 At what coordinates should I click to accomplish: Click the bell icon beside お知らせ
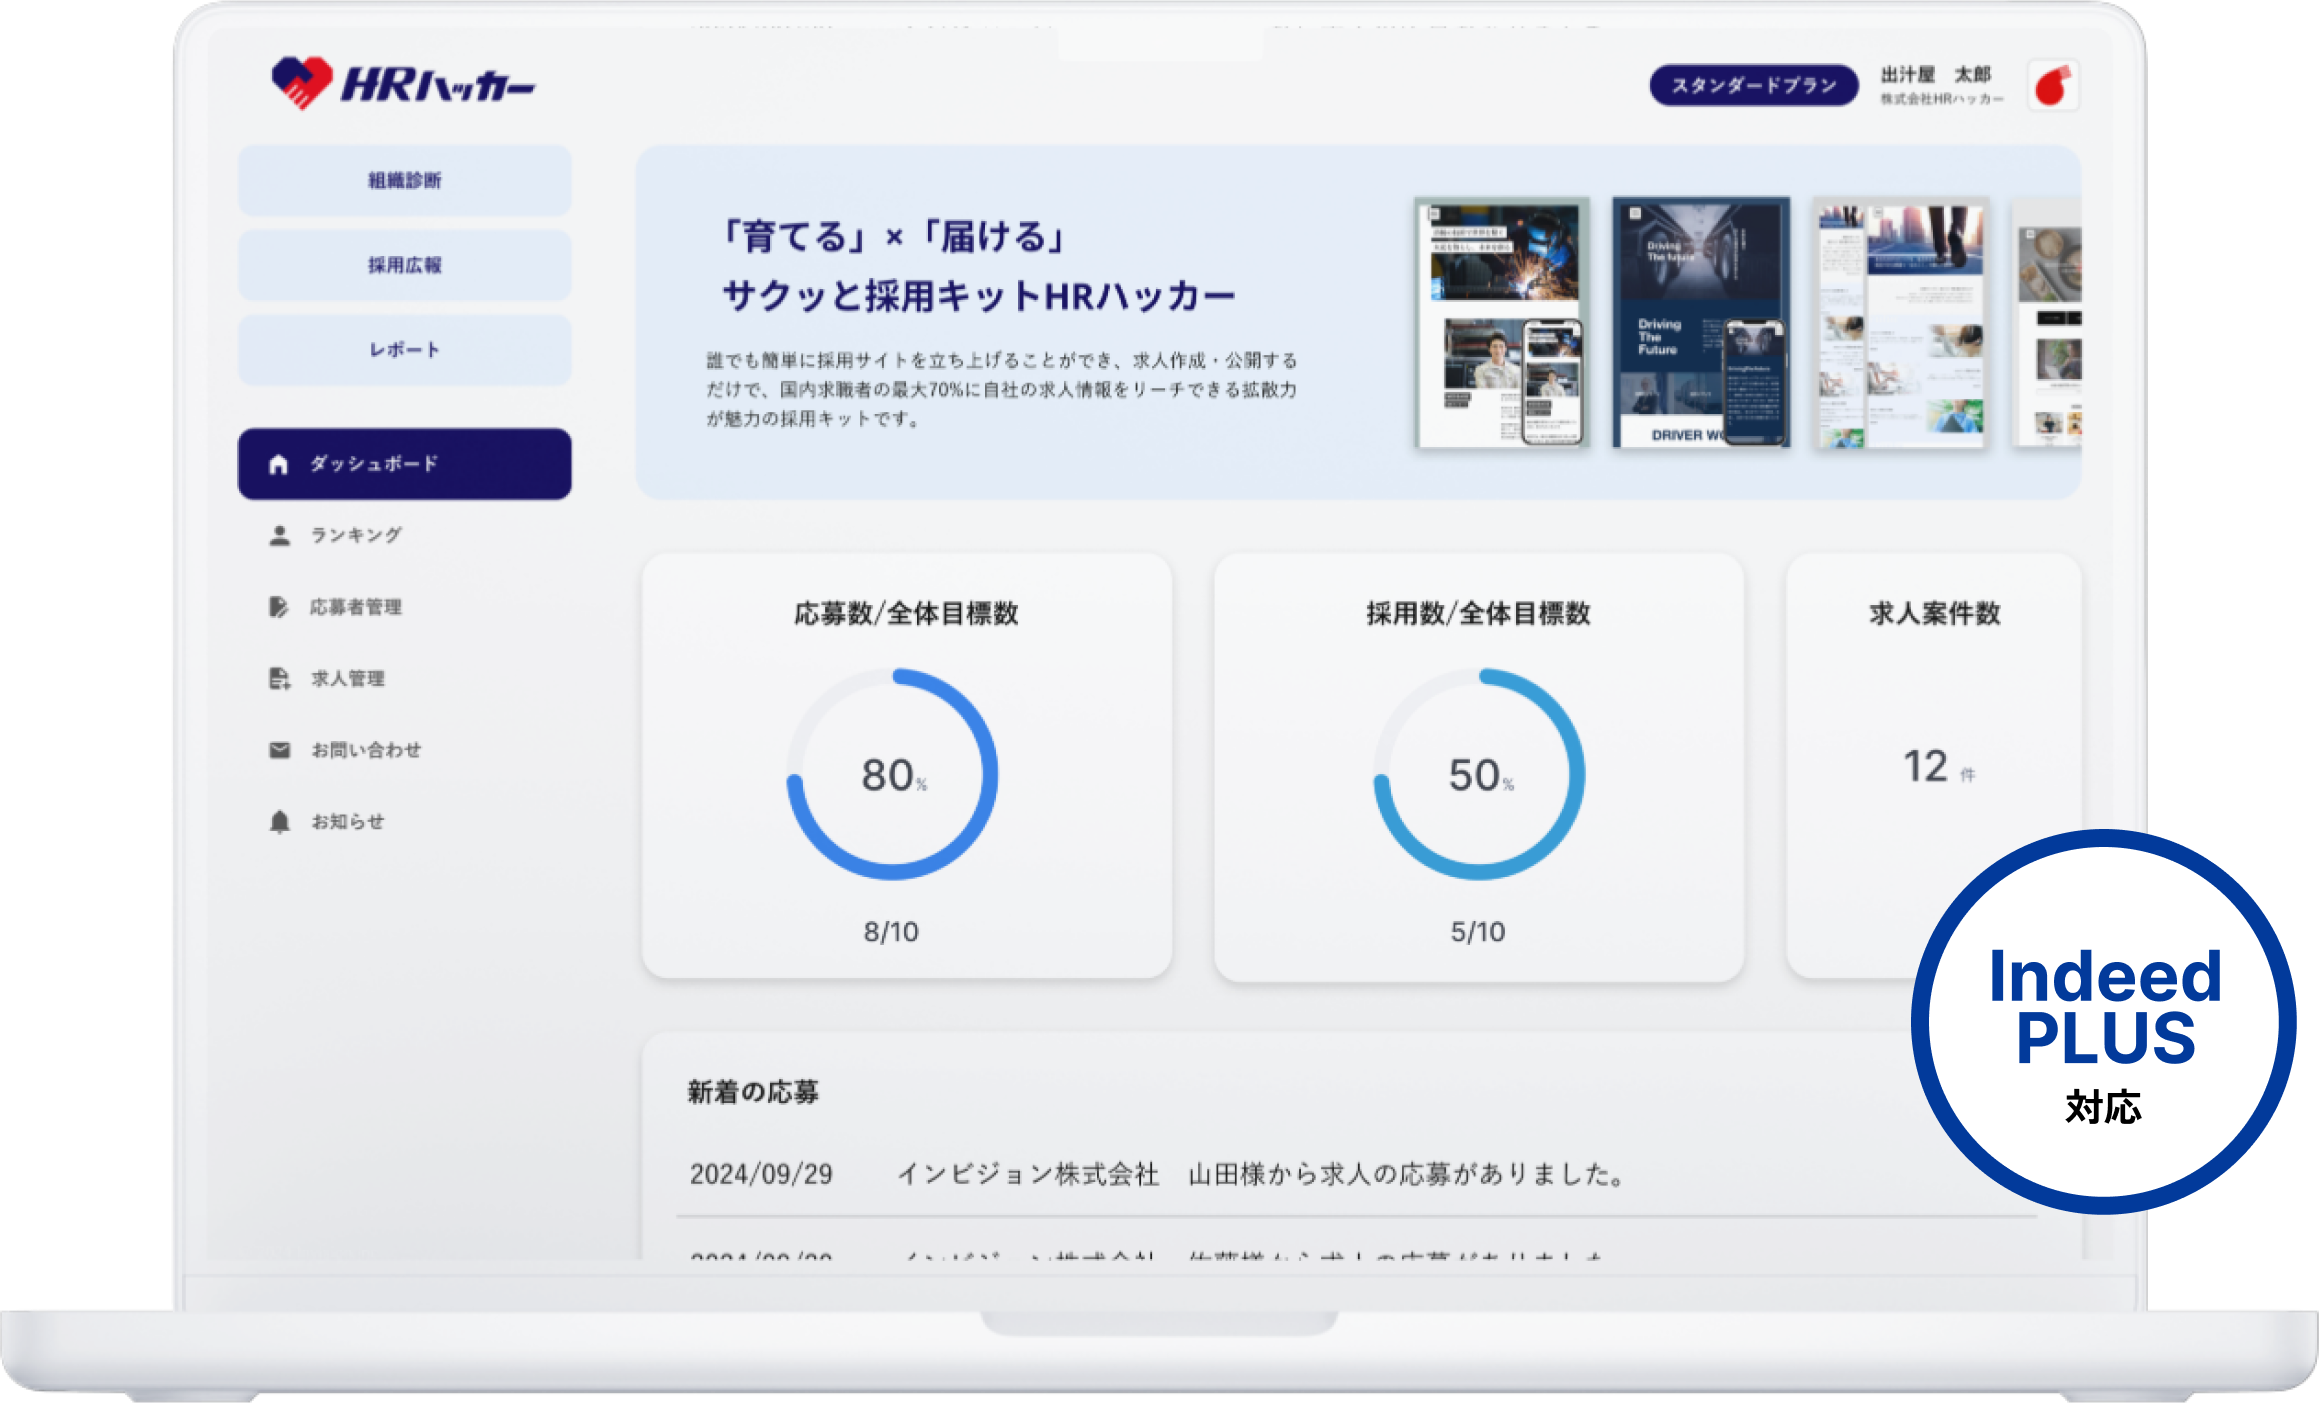pyautogui.click(x=279, y=822)
